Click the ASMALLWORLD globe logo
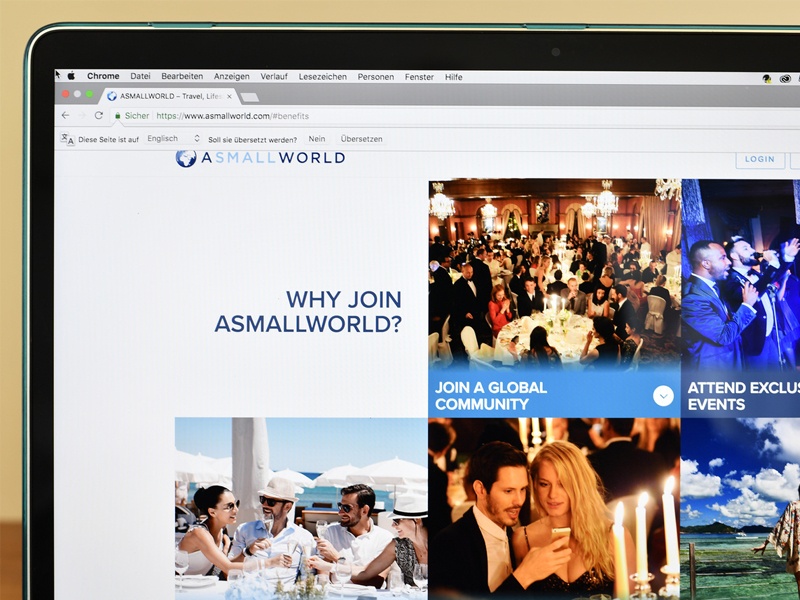The image size is (800, 600). click(186, 158)
